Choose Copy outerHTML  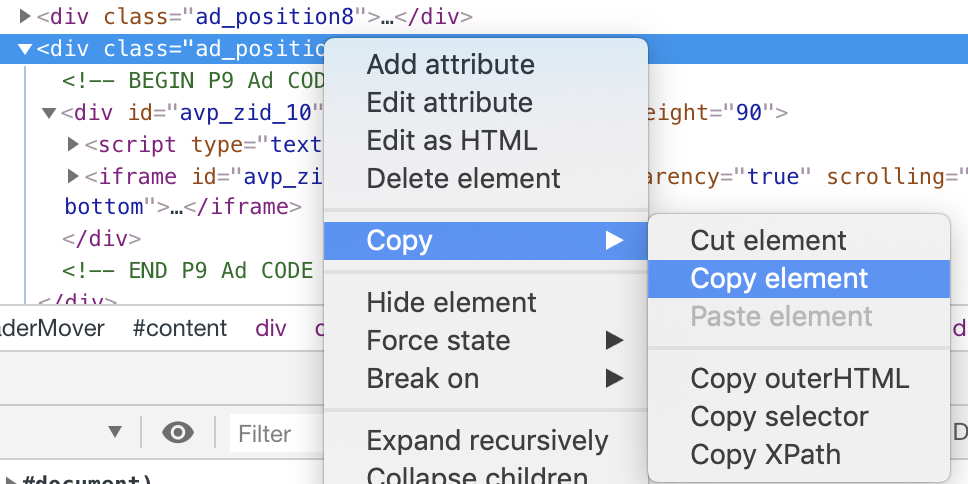click(x=799, y=378)
